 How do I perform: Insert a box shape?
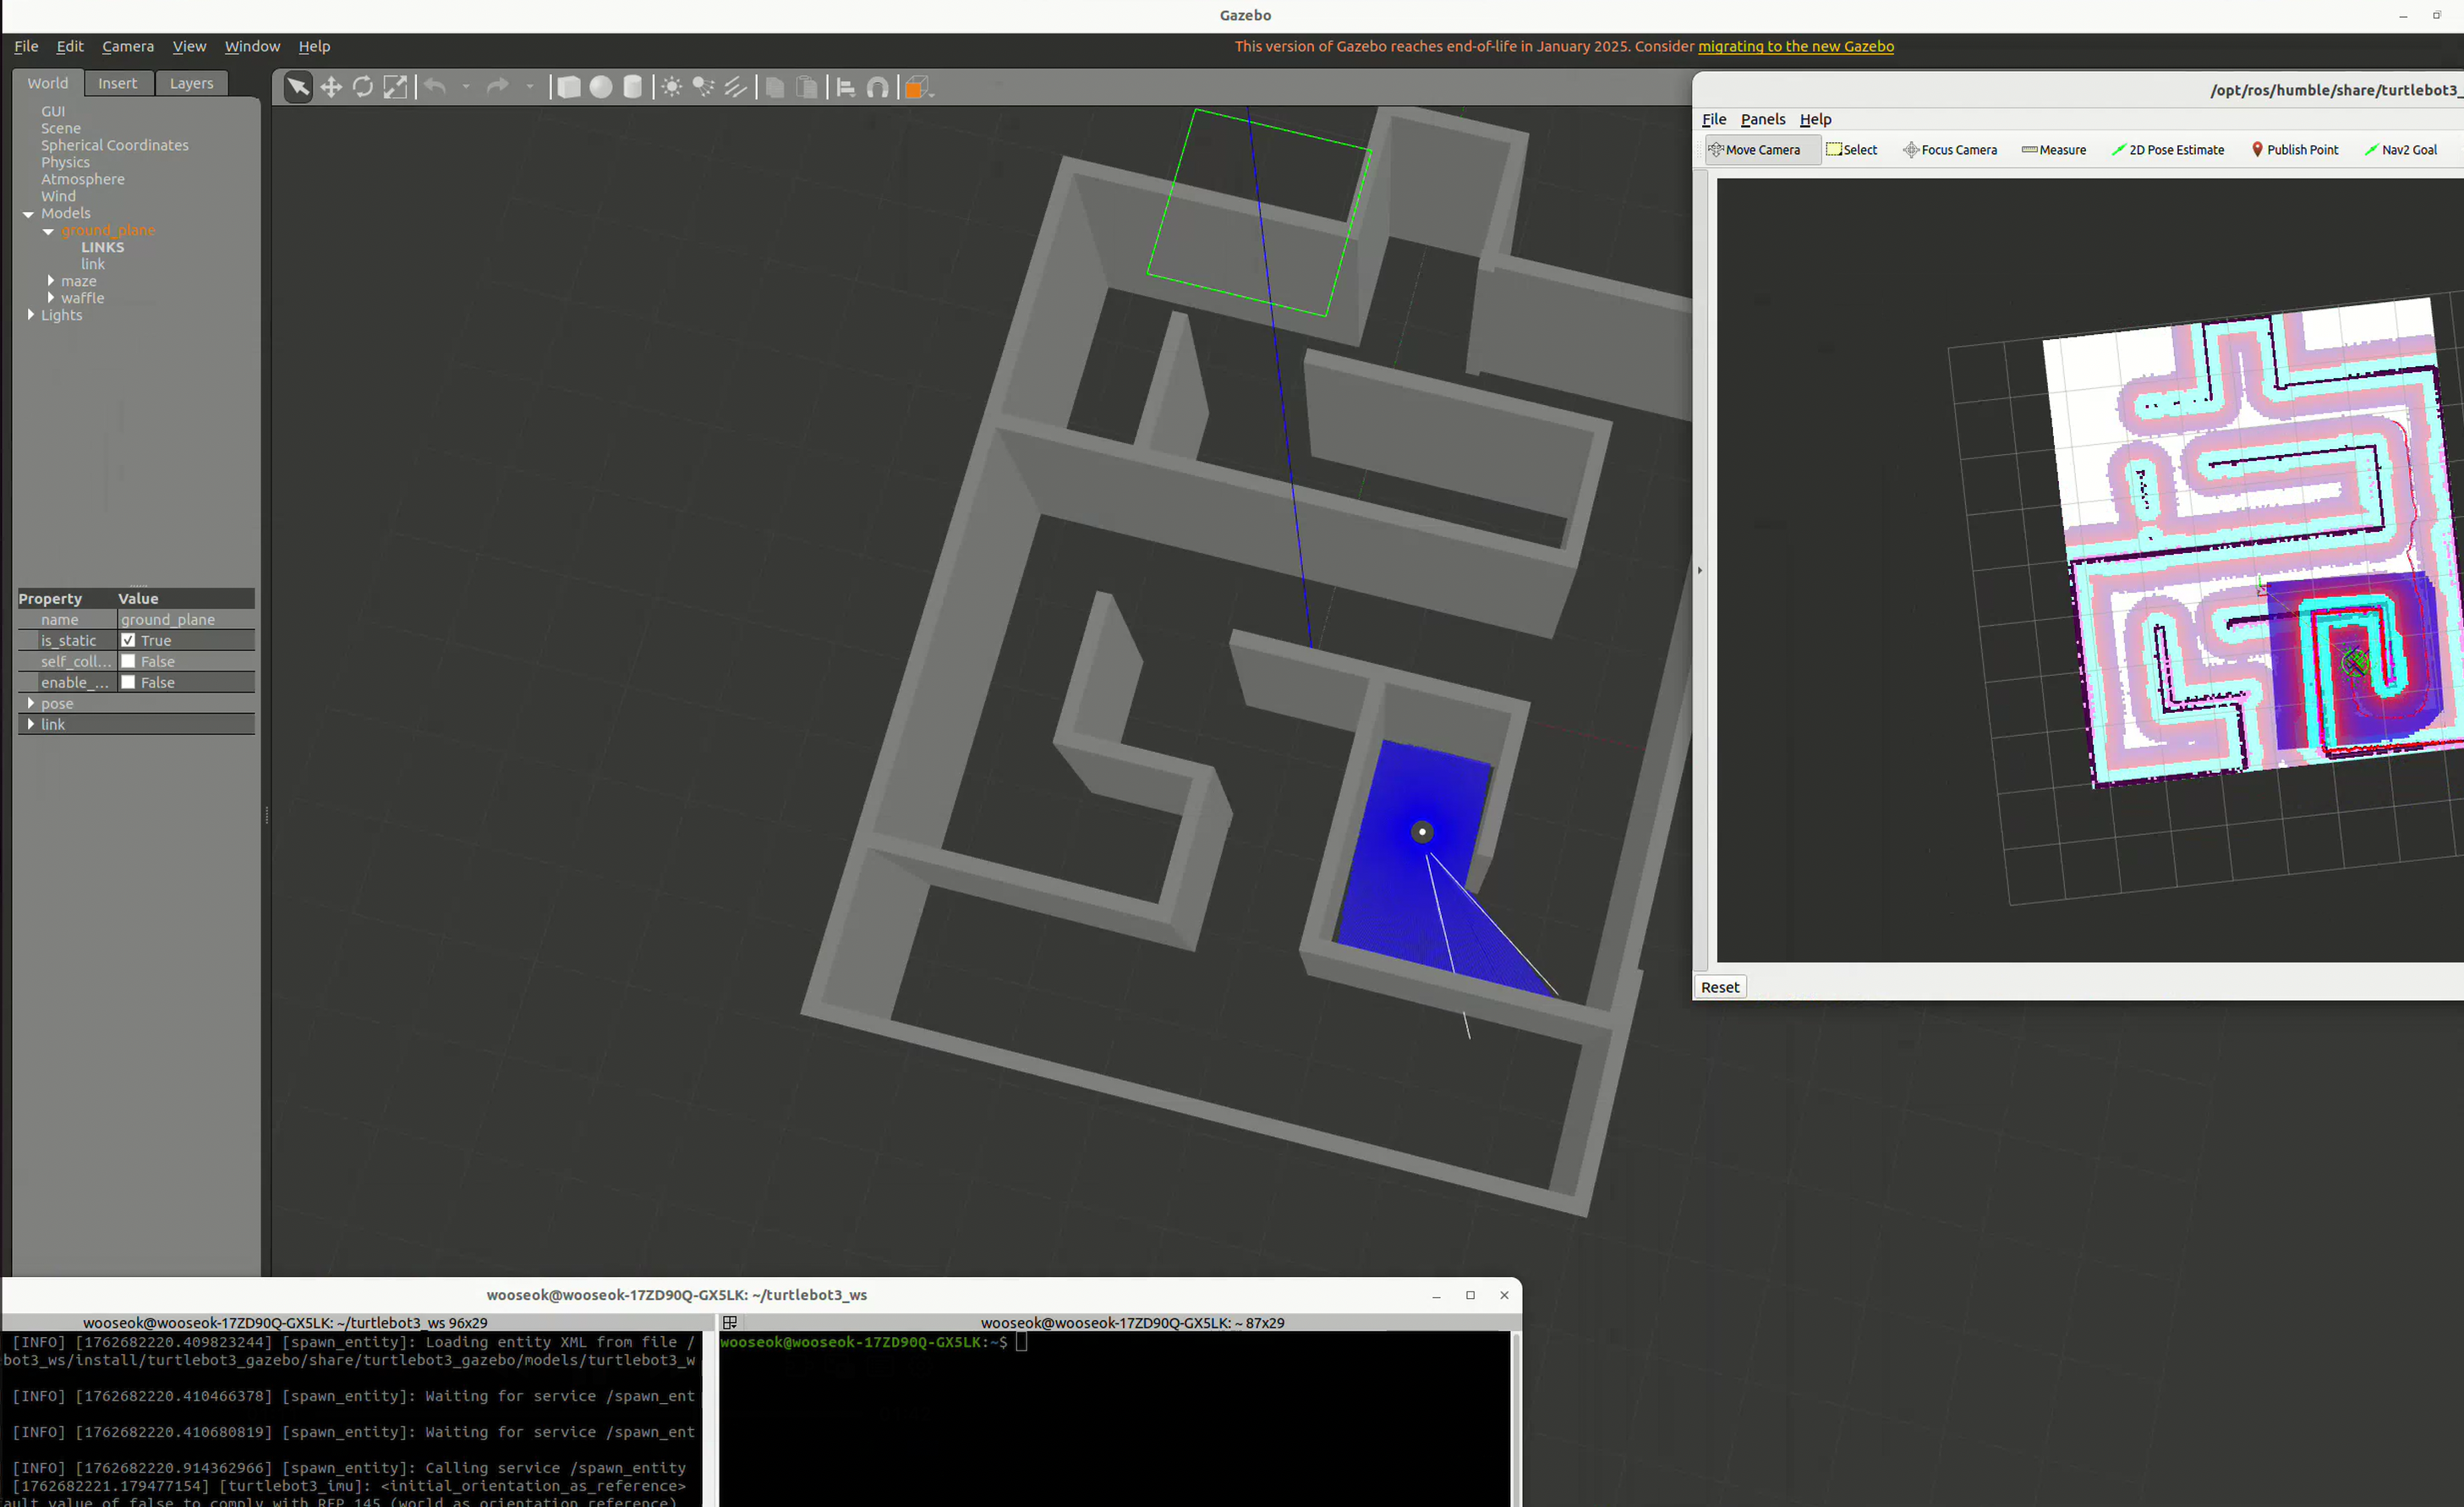[x=569, y=87]
